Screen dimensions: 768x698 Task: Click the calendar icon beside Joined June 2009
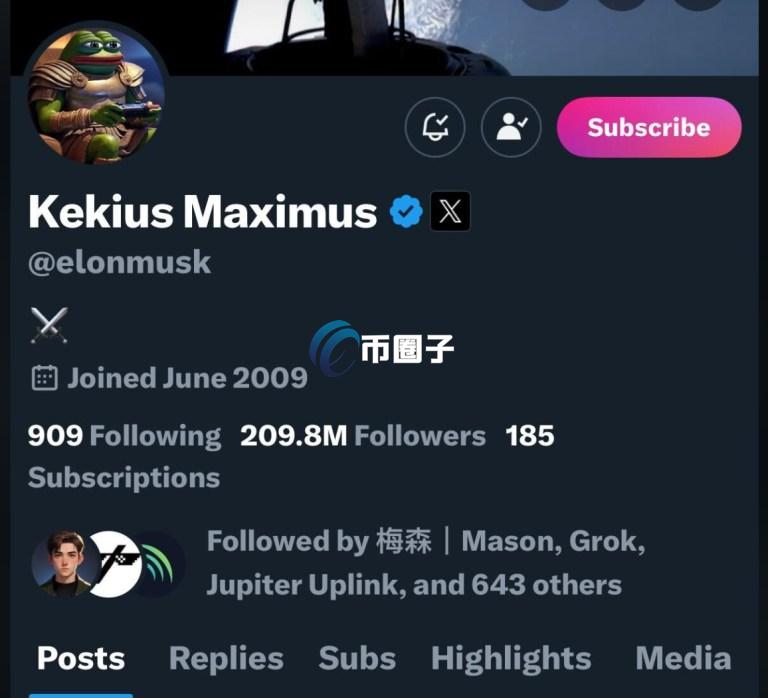45,378
